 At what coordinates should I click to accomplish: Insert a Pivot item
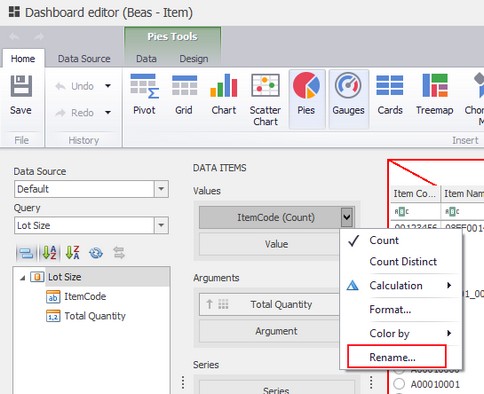[x=144, y=95]
